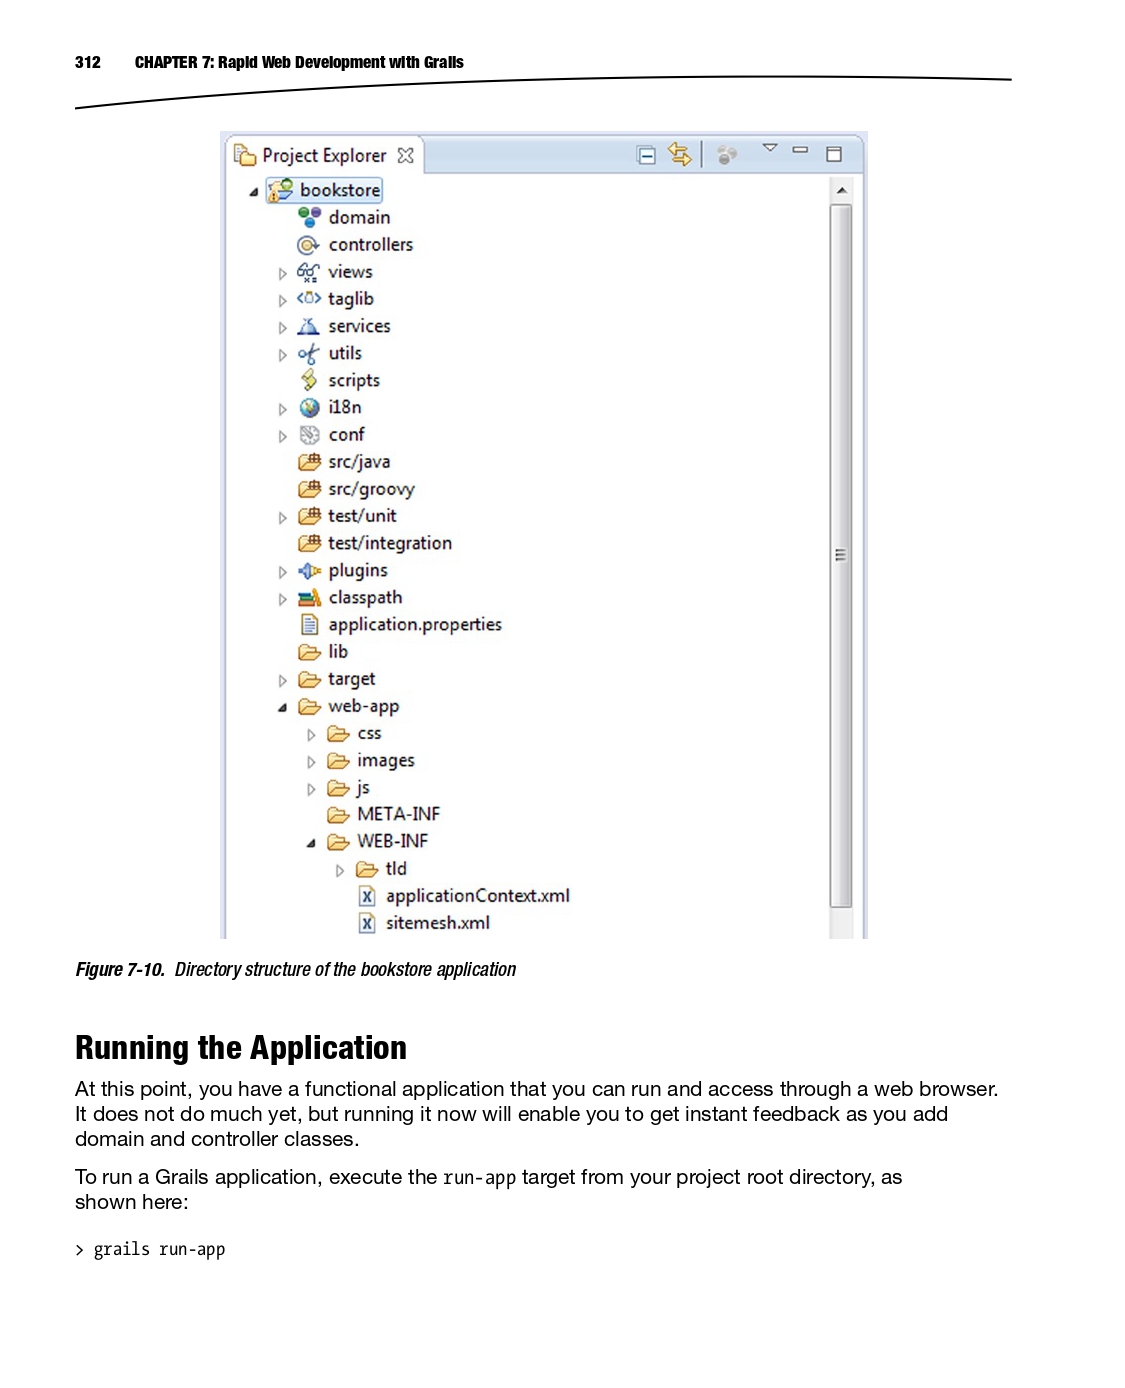Expand the taglib node

pyautogui.click(x=282, y=300)
